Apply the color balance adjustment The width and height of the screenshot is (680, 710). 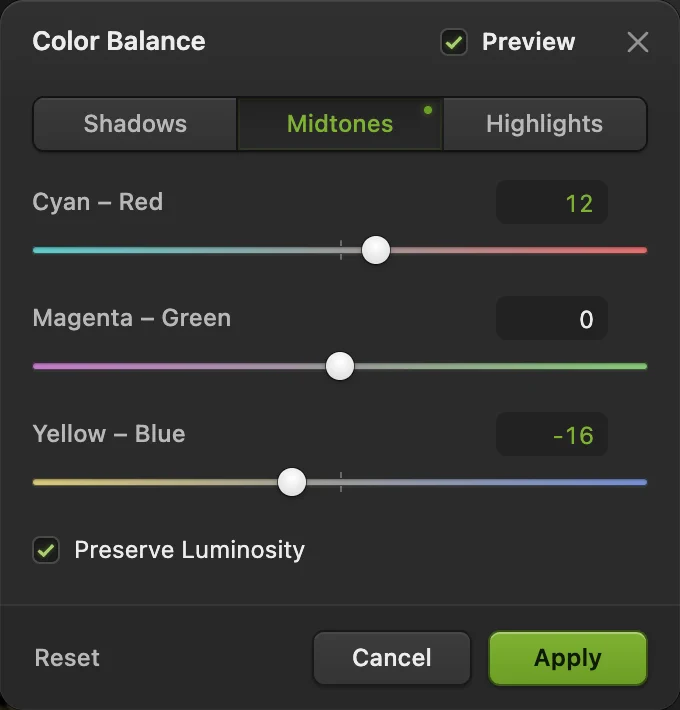point(568,657)
